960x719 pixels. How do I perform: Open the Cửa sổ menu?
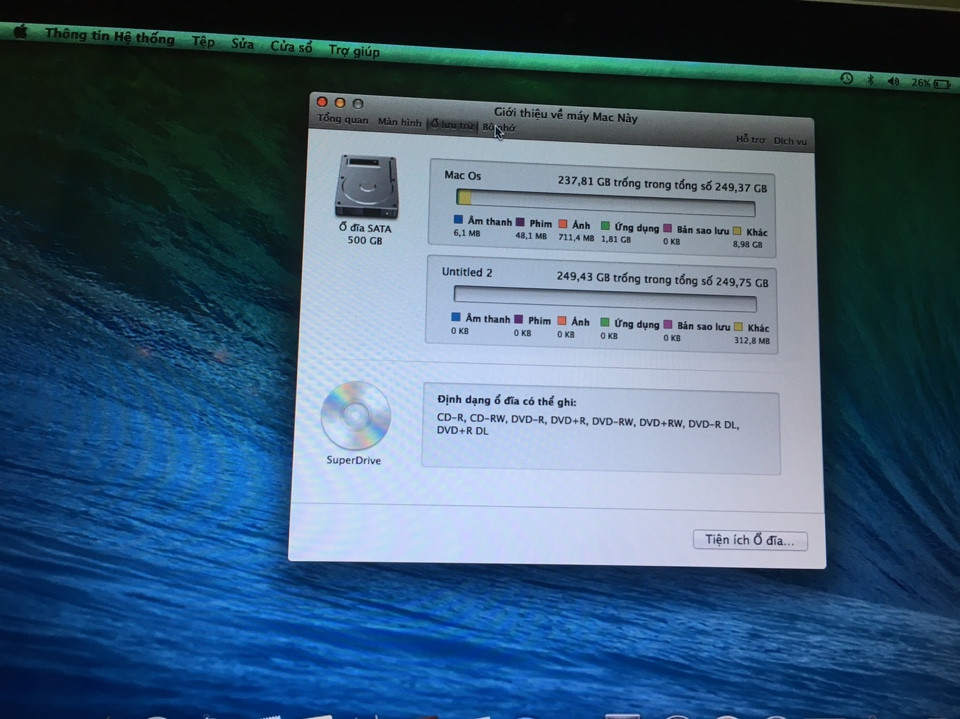tap(291, 47)
